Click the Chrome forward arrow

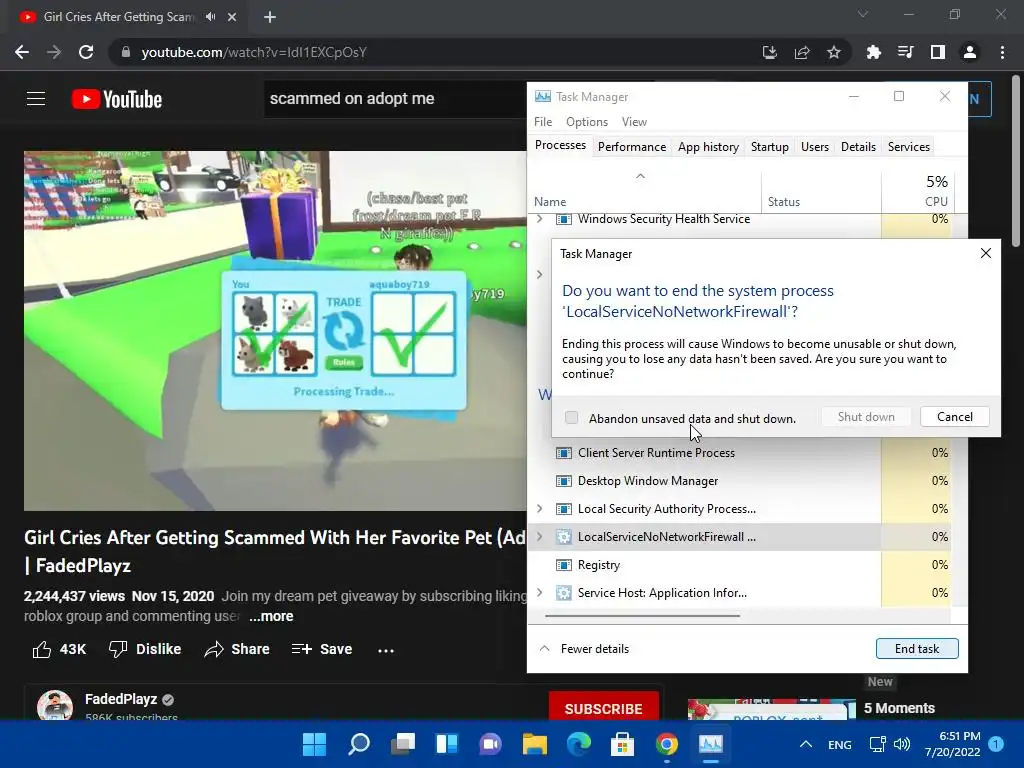[54, 52]
